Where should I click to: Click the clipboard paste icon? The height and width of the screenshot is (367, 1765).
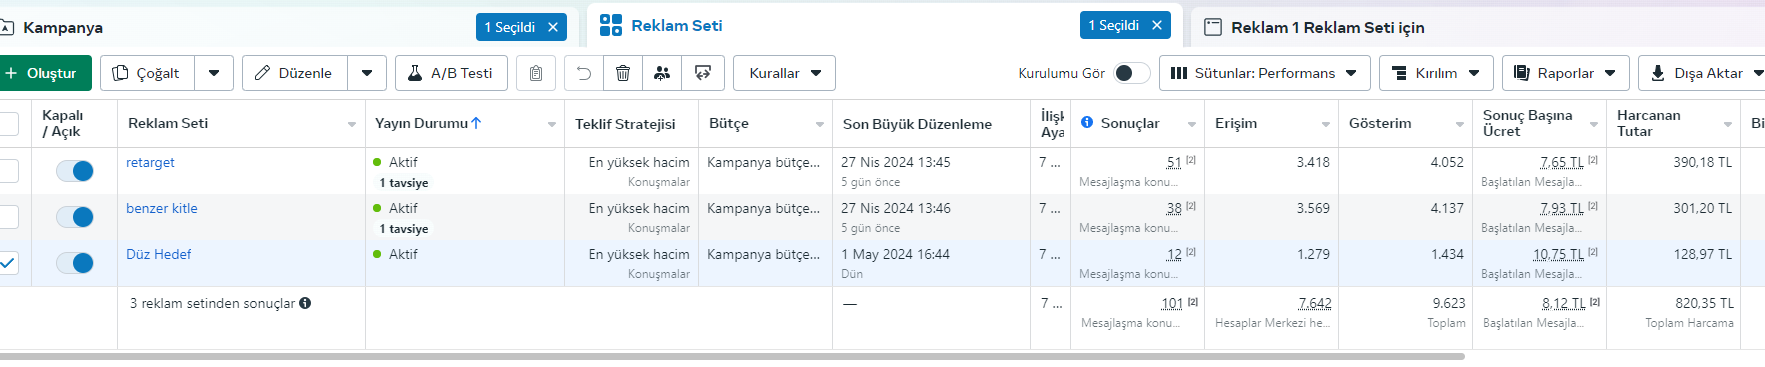(536, 73)
